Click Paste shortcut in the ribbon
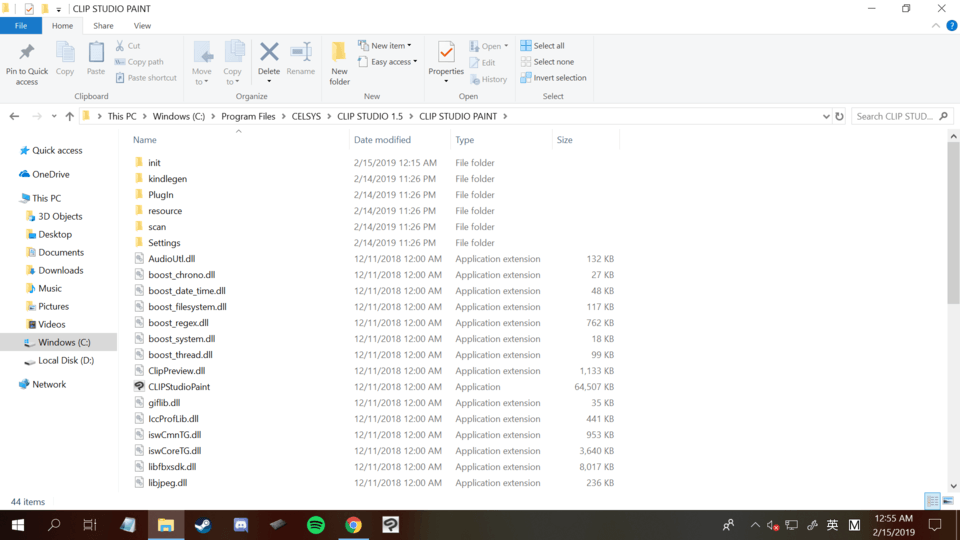Image resolution: width=960 pixels, height=540 pixels. click(146, 78)
